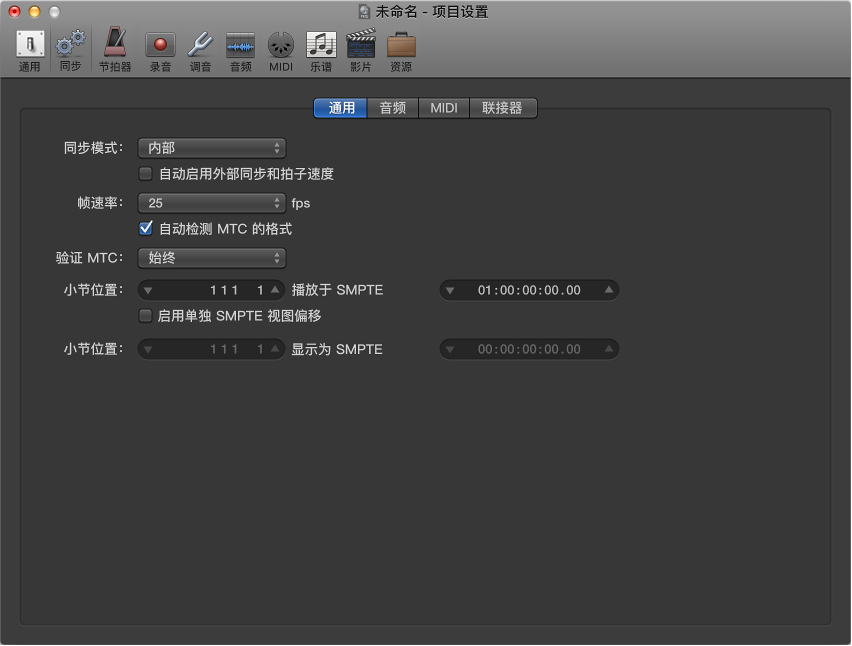Click the 验证 MTC label
This screenshot has width=852, height=646.
coord(90,258)
